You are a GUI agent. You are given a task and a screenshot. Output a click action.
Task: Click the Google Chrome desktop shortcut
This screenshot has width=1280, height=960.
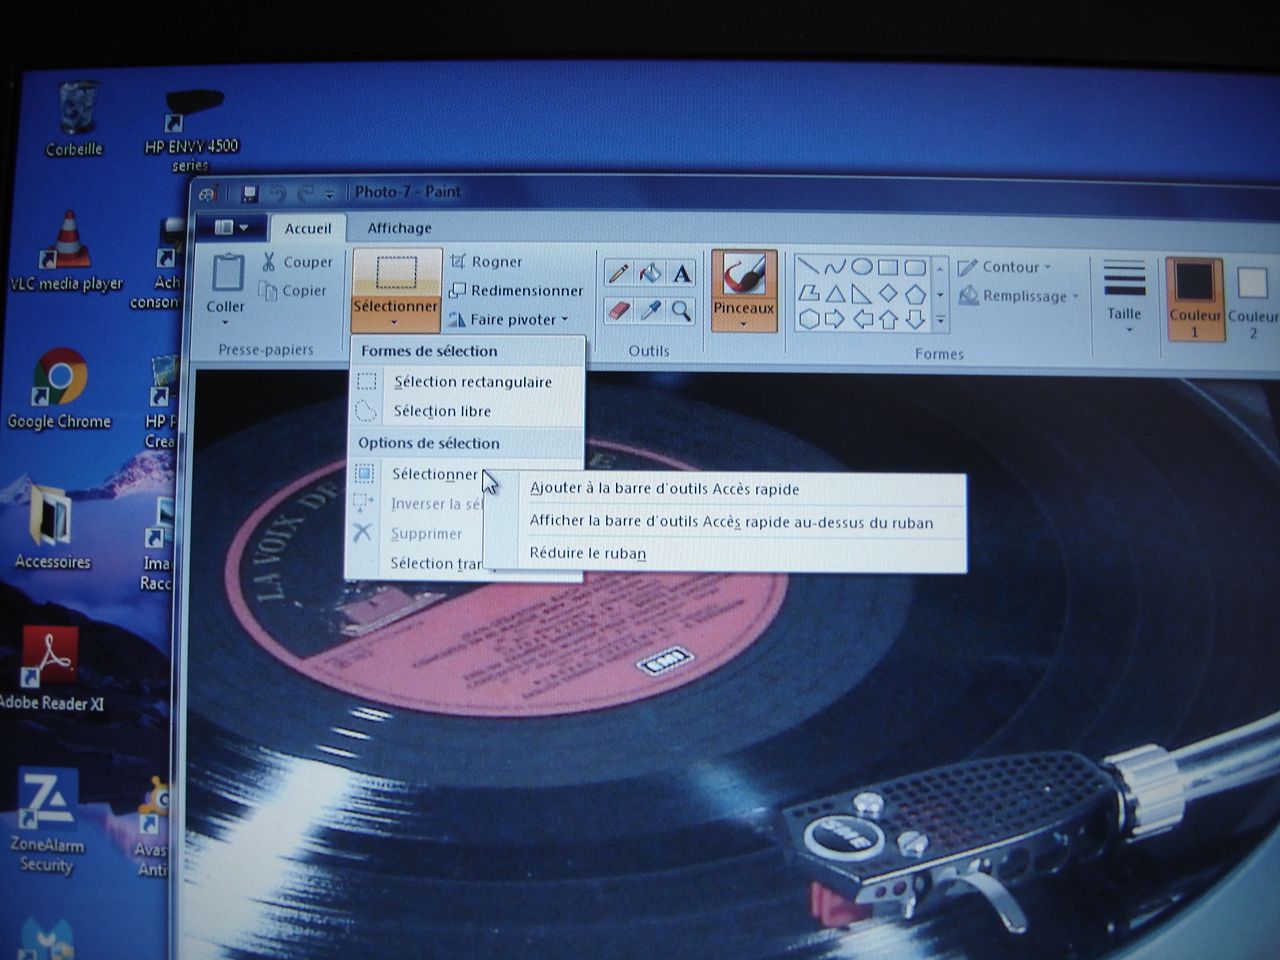click(x=60, y=390)
